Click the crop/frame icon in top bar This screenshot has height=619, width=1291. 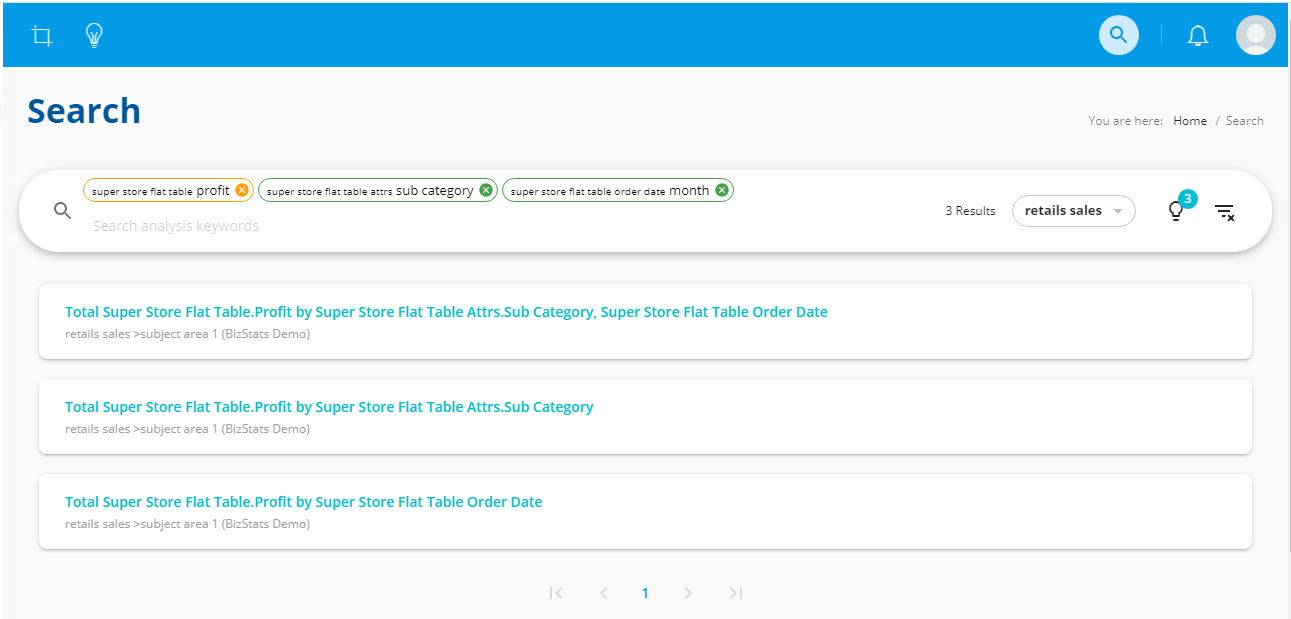point(42,36)
